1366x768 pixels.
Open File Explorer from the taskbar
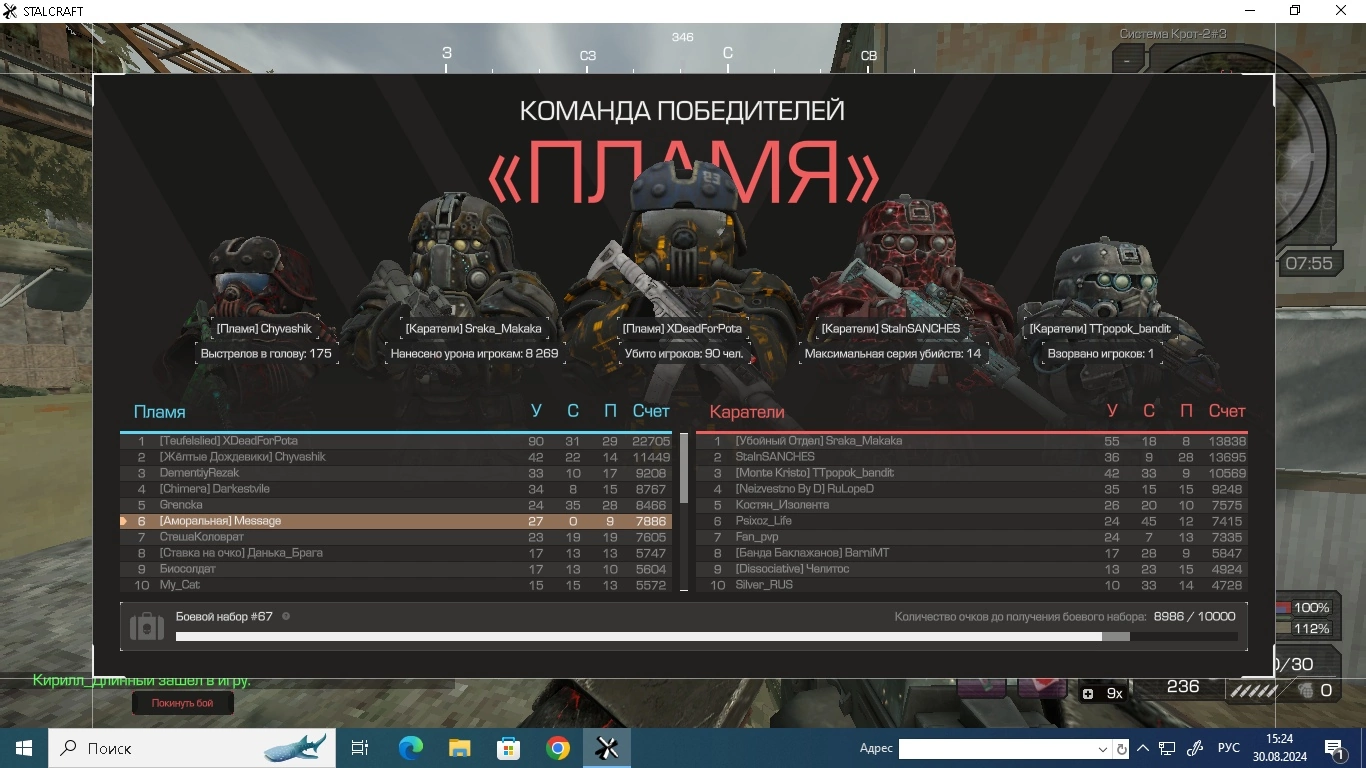(459, 748)
